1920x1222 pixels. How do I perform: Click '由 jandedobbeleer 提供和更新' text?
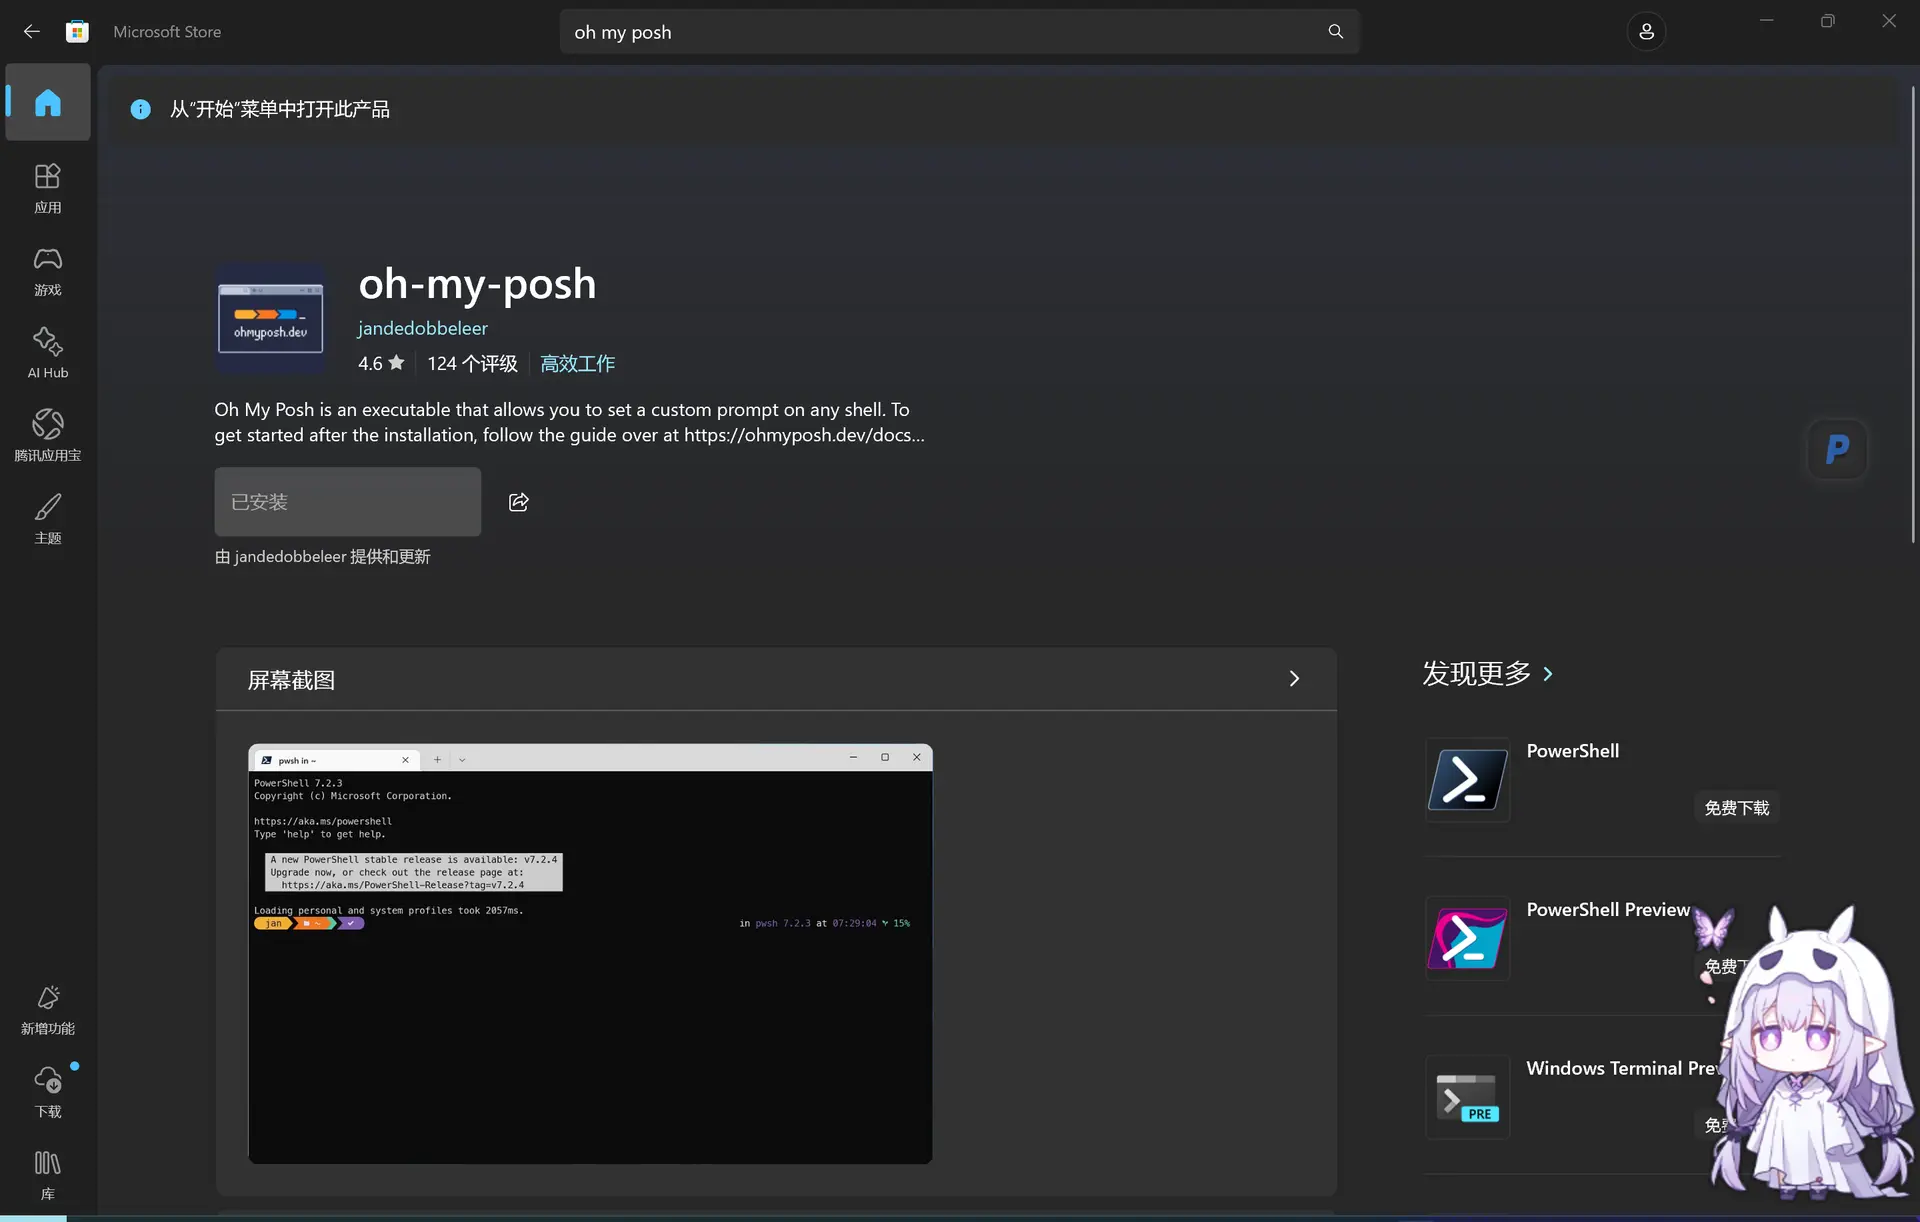pos(322,557)
